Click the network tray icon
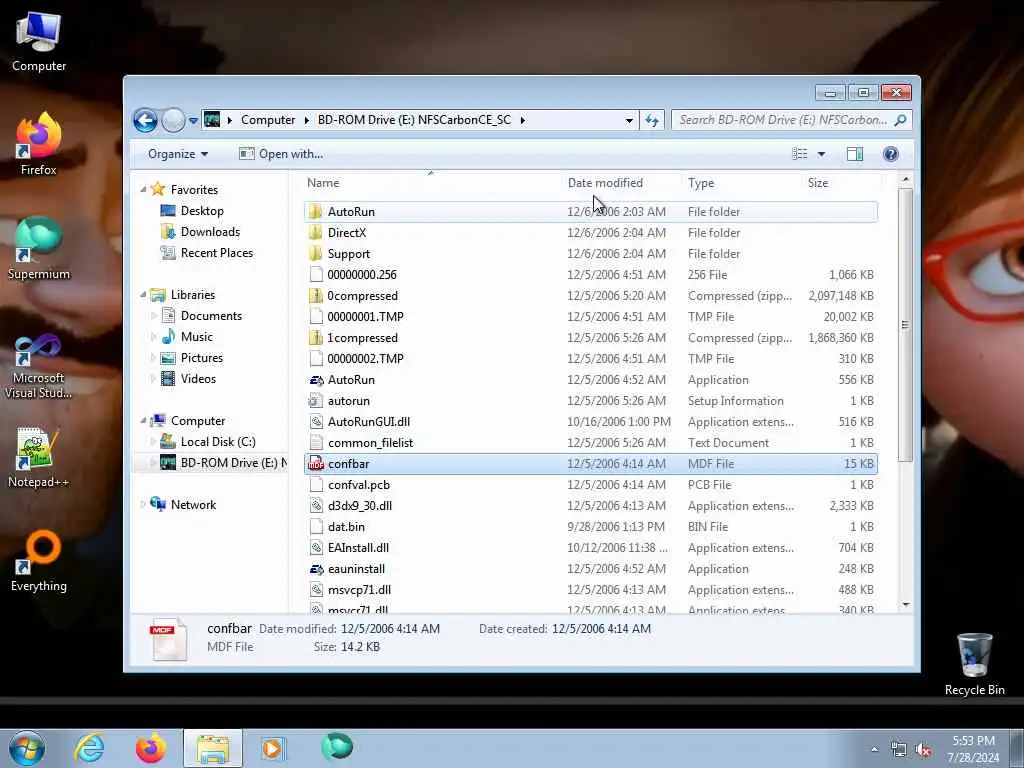Image resolution: width=1024 pixels, height=768 pixels. coord(899,750)
